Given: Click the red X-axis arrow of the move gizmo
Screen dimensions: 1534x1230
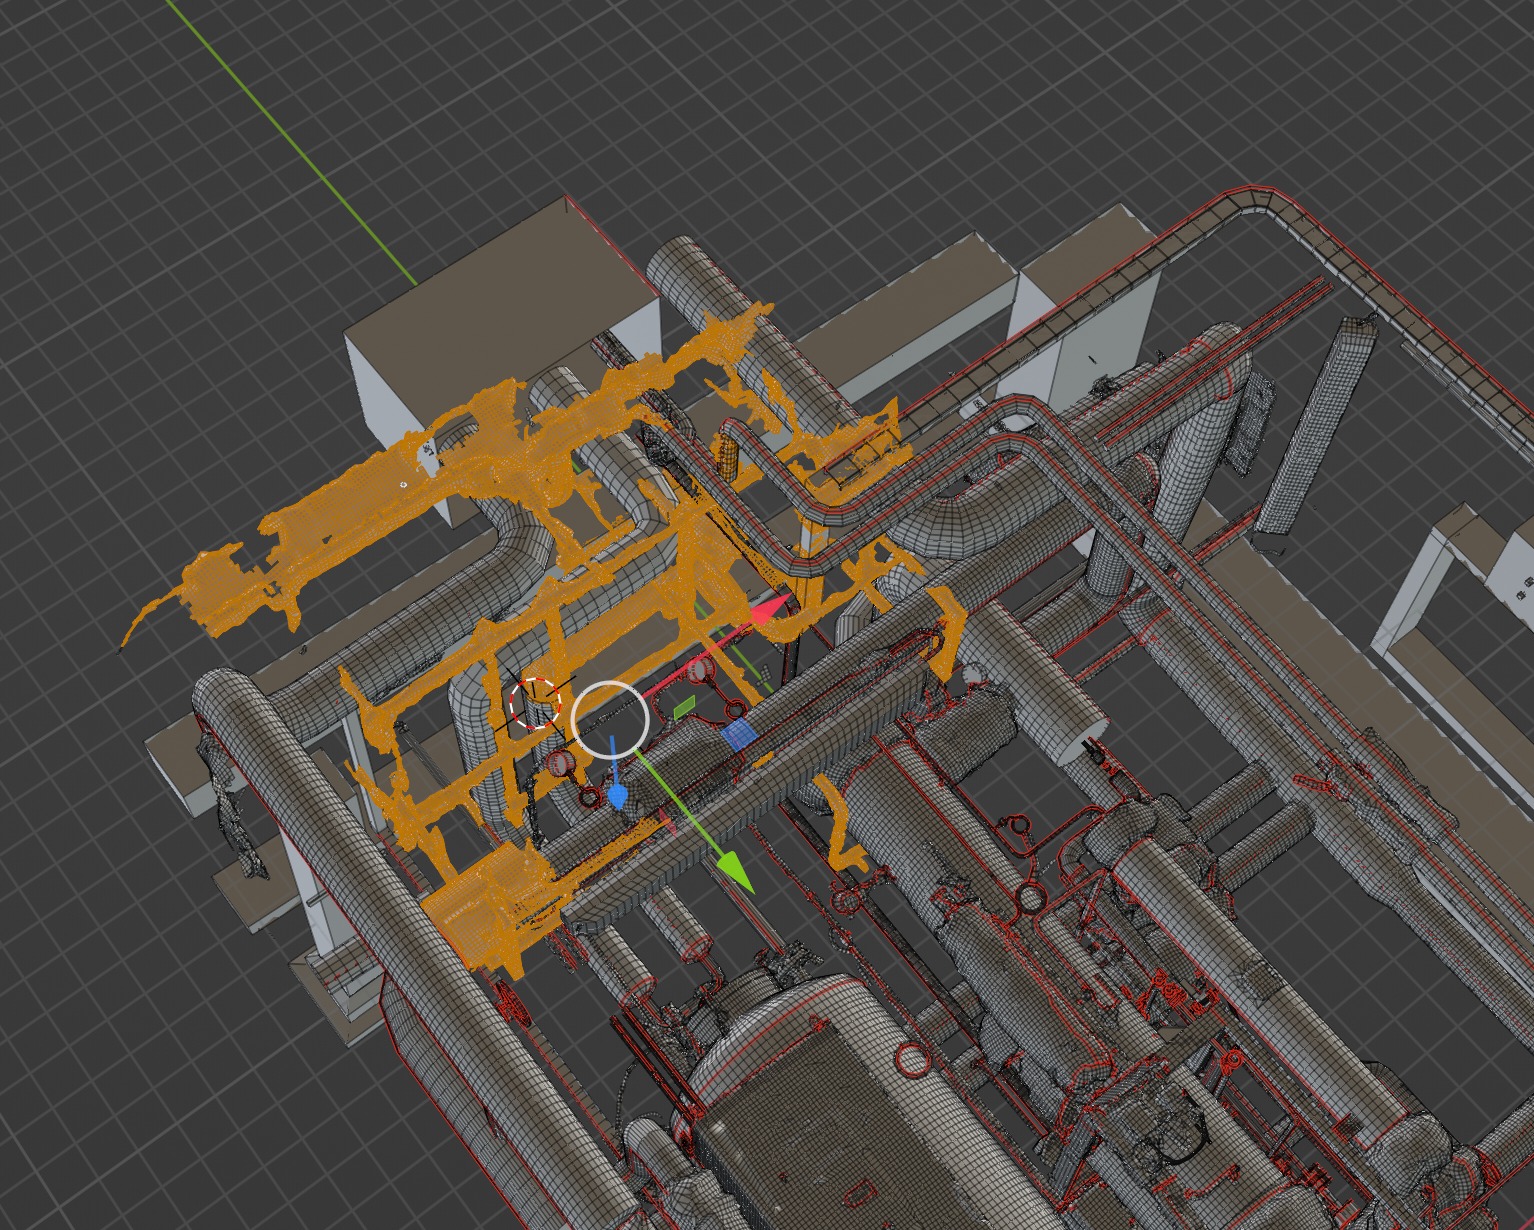Looking at the screenshot, I should (771, 611).
